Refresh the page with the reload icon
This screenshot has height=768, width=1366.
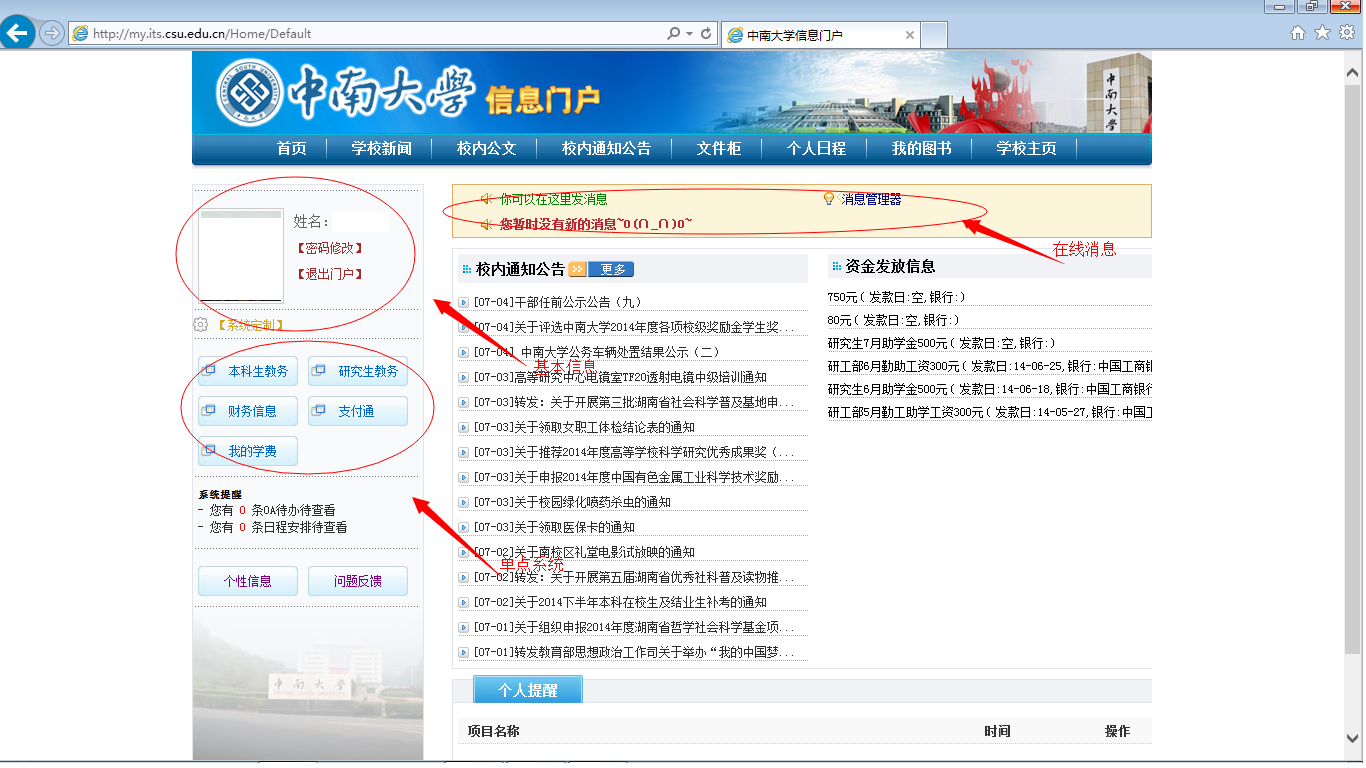tap(706, 33)
